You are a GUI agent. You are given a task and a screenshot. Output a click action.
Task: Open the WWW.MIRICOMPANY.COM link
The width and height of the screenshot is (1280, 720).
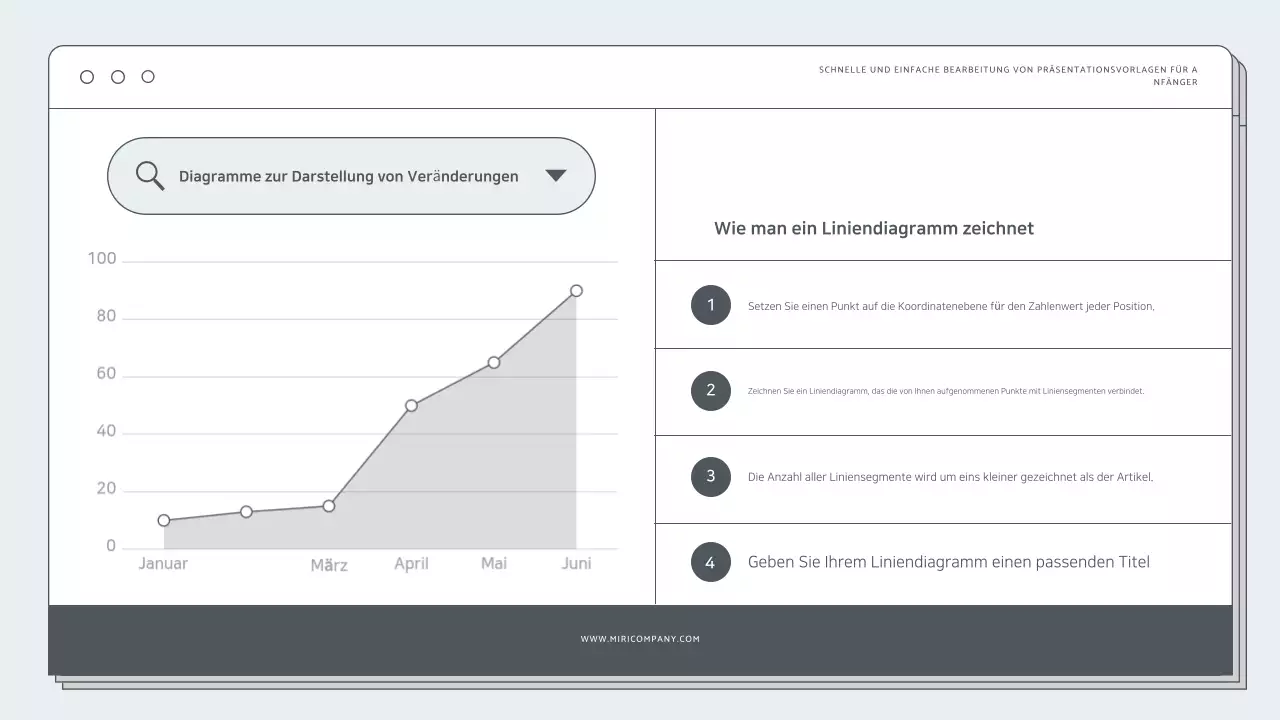(x=640, y=638)
